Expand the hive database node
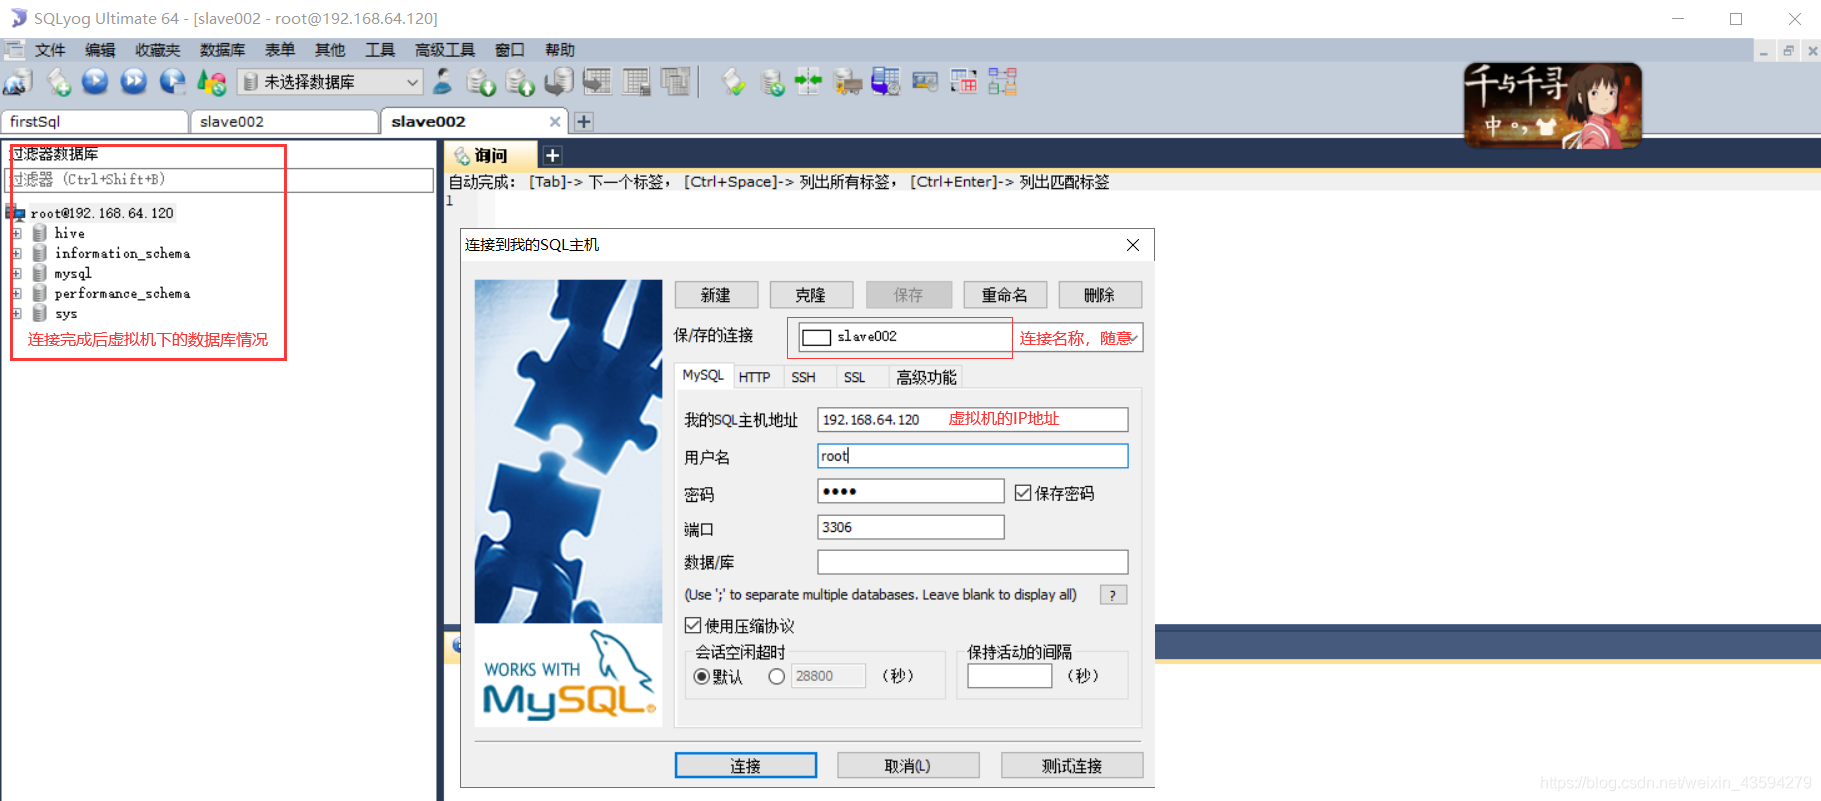This screenshot has height=801, width=1821. [x=17, y=233]
